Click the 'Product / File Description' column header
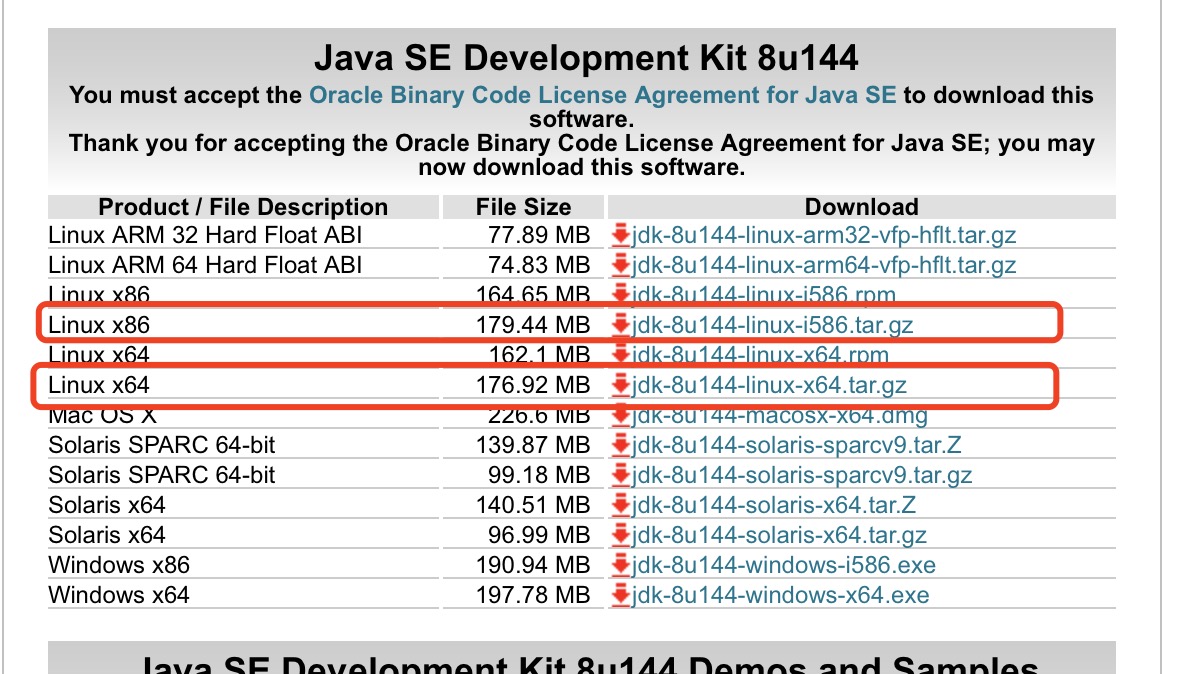 pos(243,207)
